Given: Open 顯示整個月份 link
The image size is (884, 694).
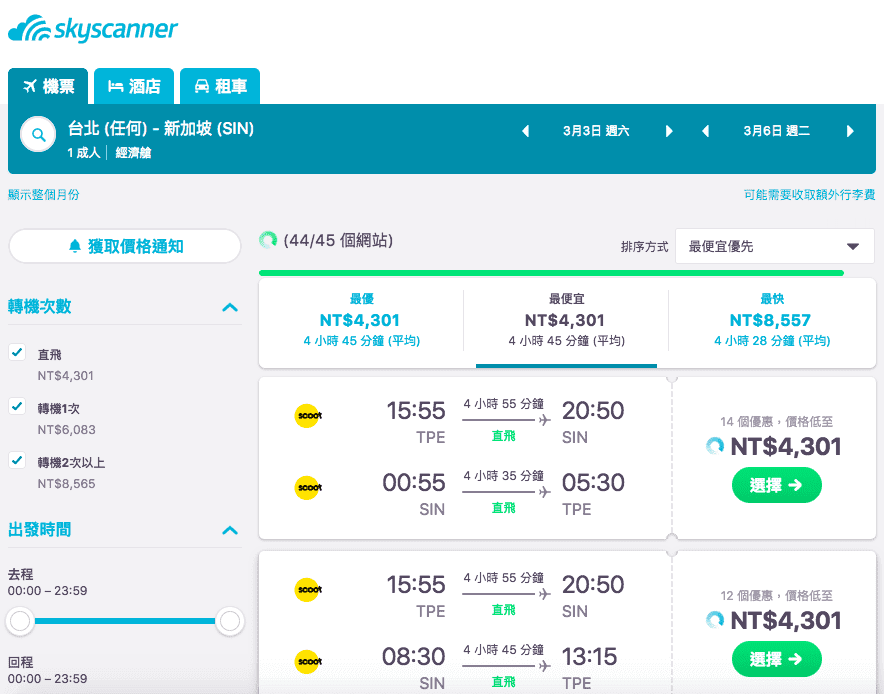Looking at the screenshot, I should pyautogui.click(x=43, y=195).
